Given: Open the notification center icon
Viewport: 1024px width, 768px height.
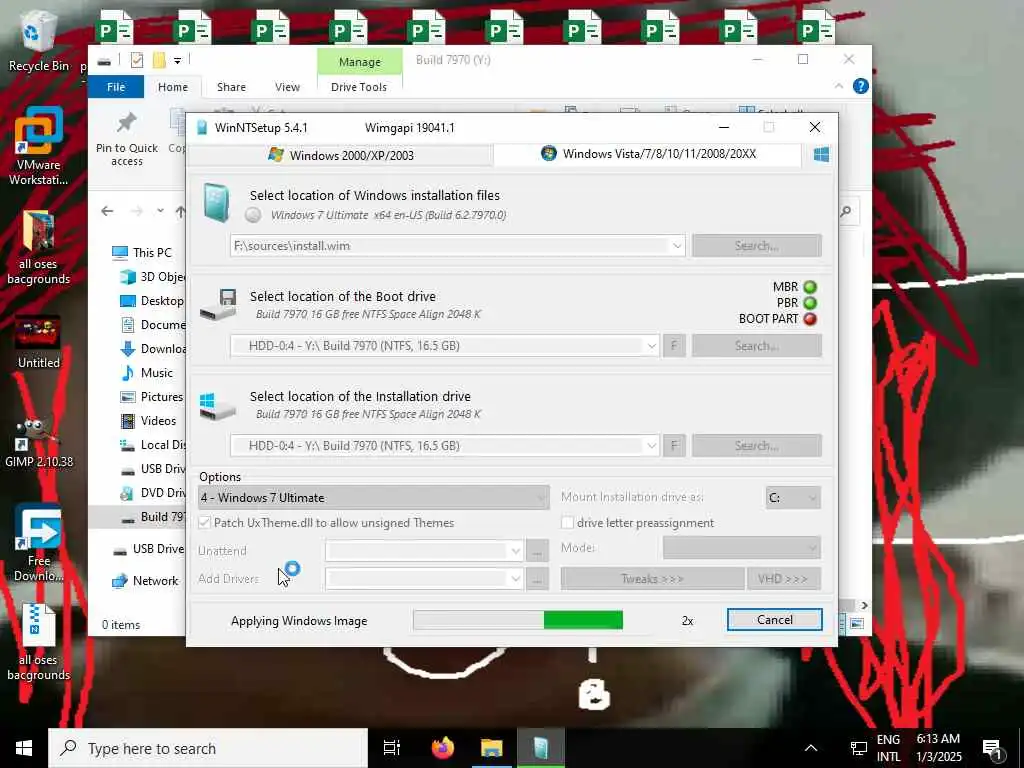Looking at the screenshot, I should 993,748.
